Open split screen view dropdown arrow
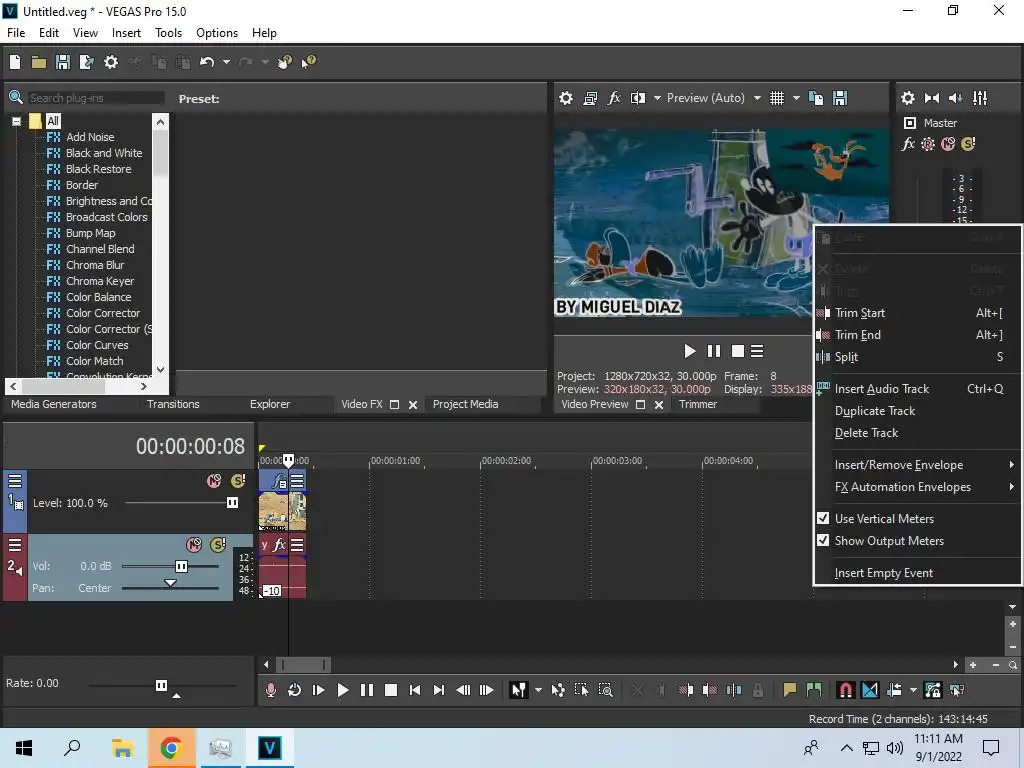The width and height of the screenshot is (1024, 768). (x=657, y=98)
